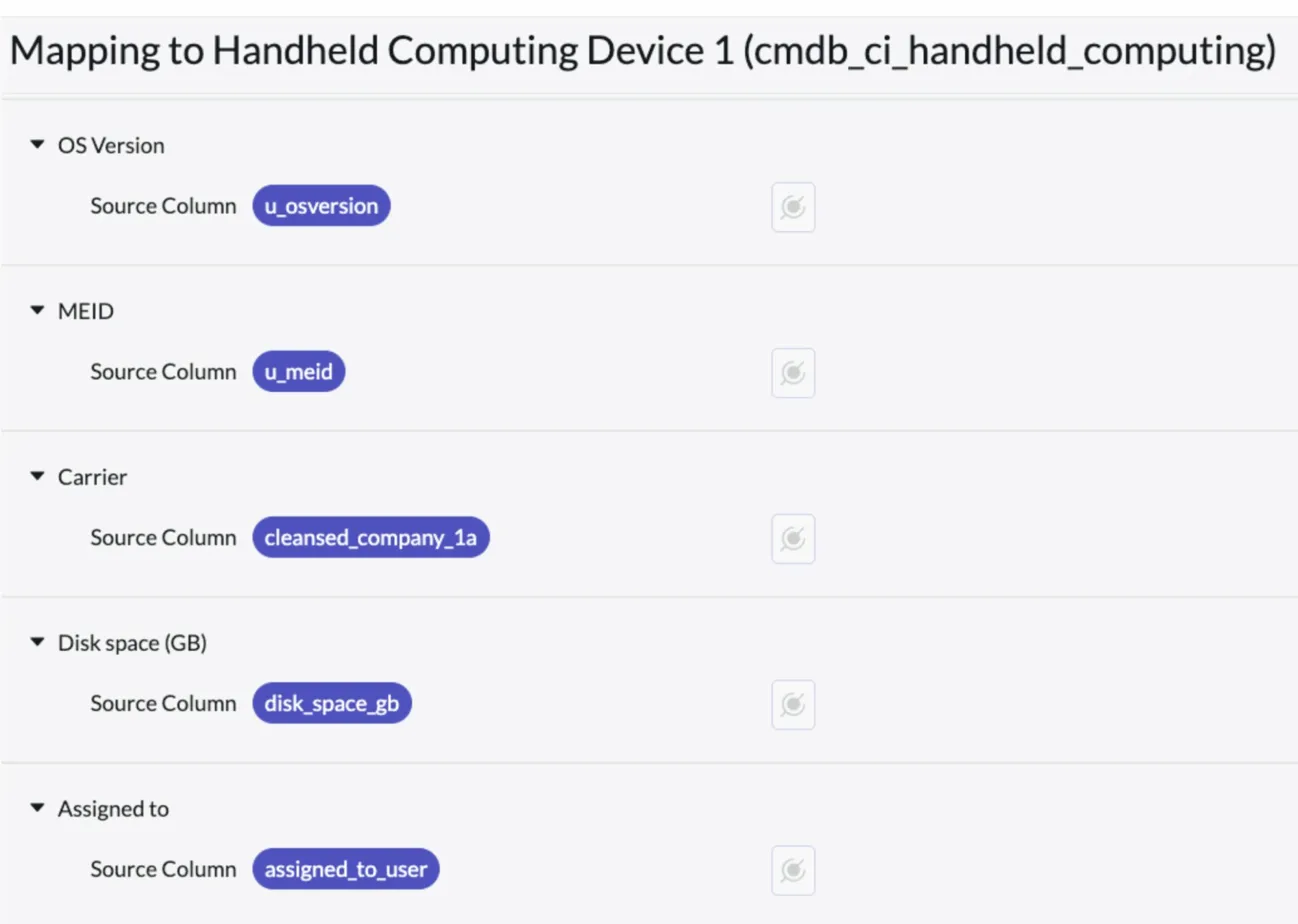The image size is (1298, 924).
Task: Click the OS Version field label
Action: (x=111, y=146)
